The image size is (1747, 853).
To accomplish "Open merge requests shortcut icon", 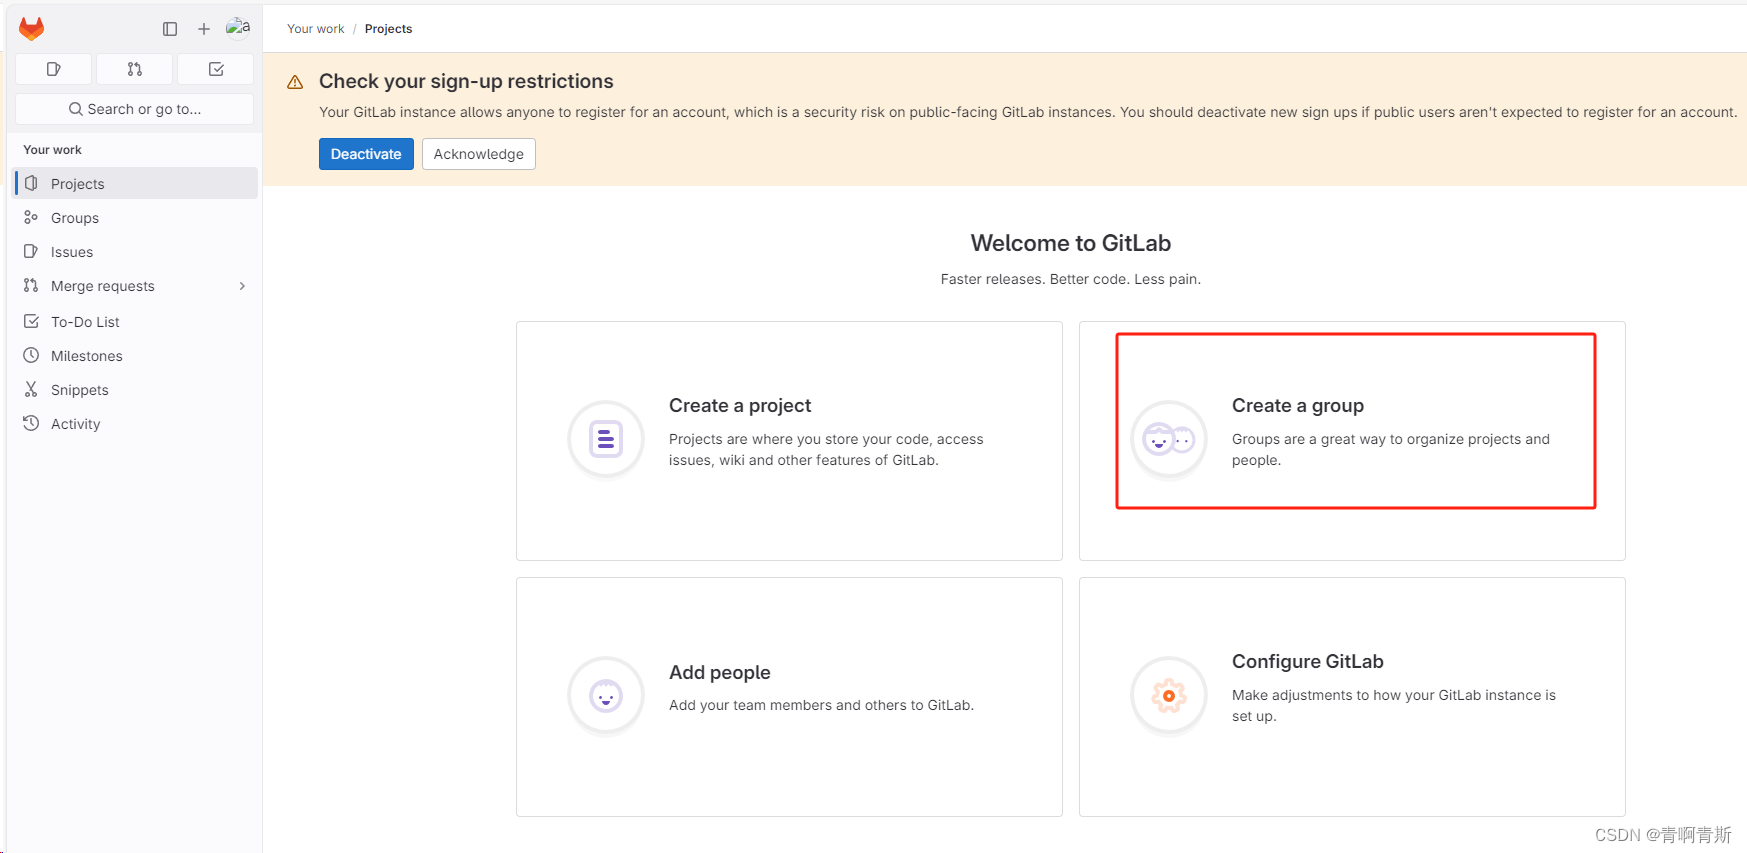I will pyautogui.click(x=135, y=69).
